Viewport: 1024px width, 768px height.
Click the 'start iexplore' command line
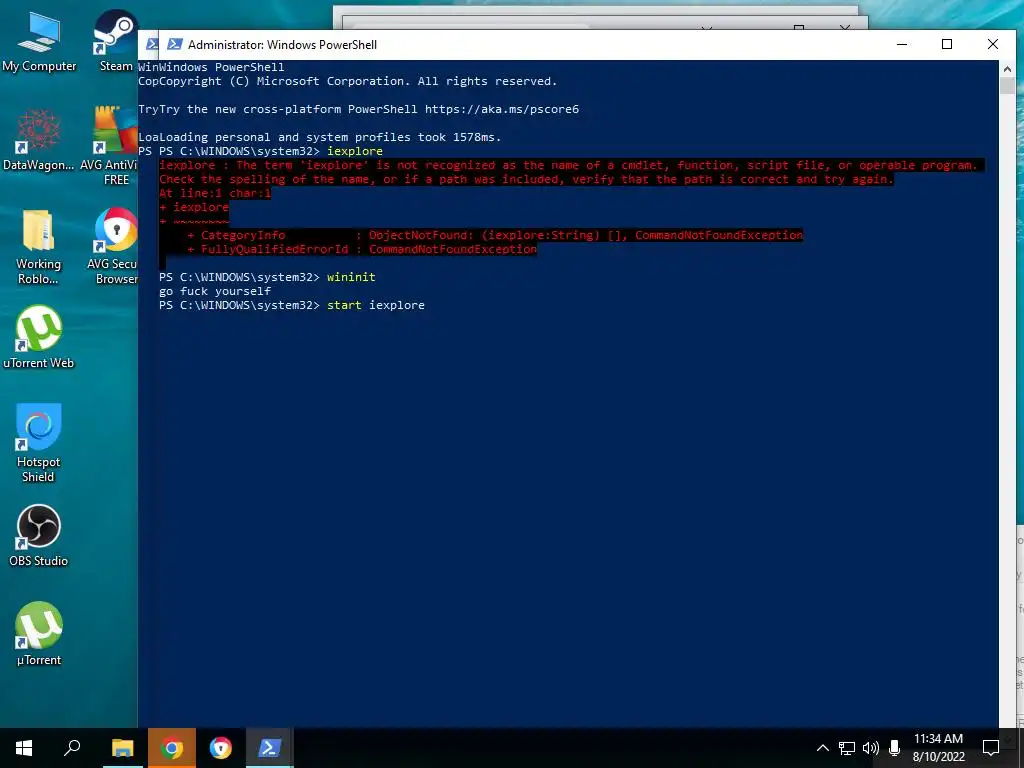(292, 305)
